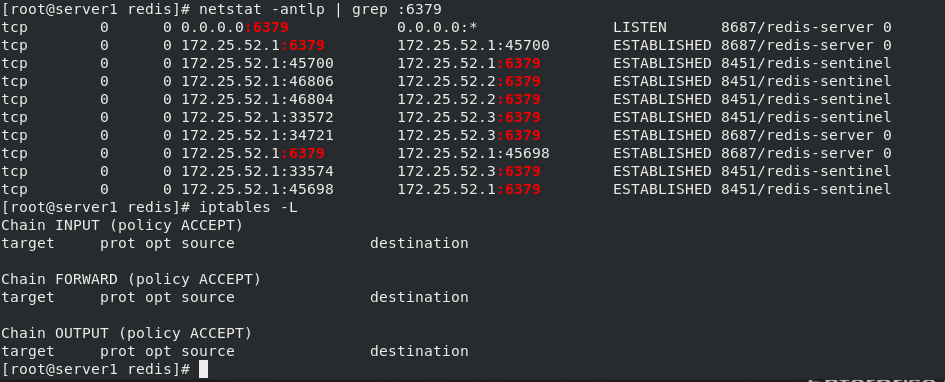This screenshot has width=945, height=382.
Task: Click foreign address 0.0.0.0:*
Action: (438, 27)
